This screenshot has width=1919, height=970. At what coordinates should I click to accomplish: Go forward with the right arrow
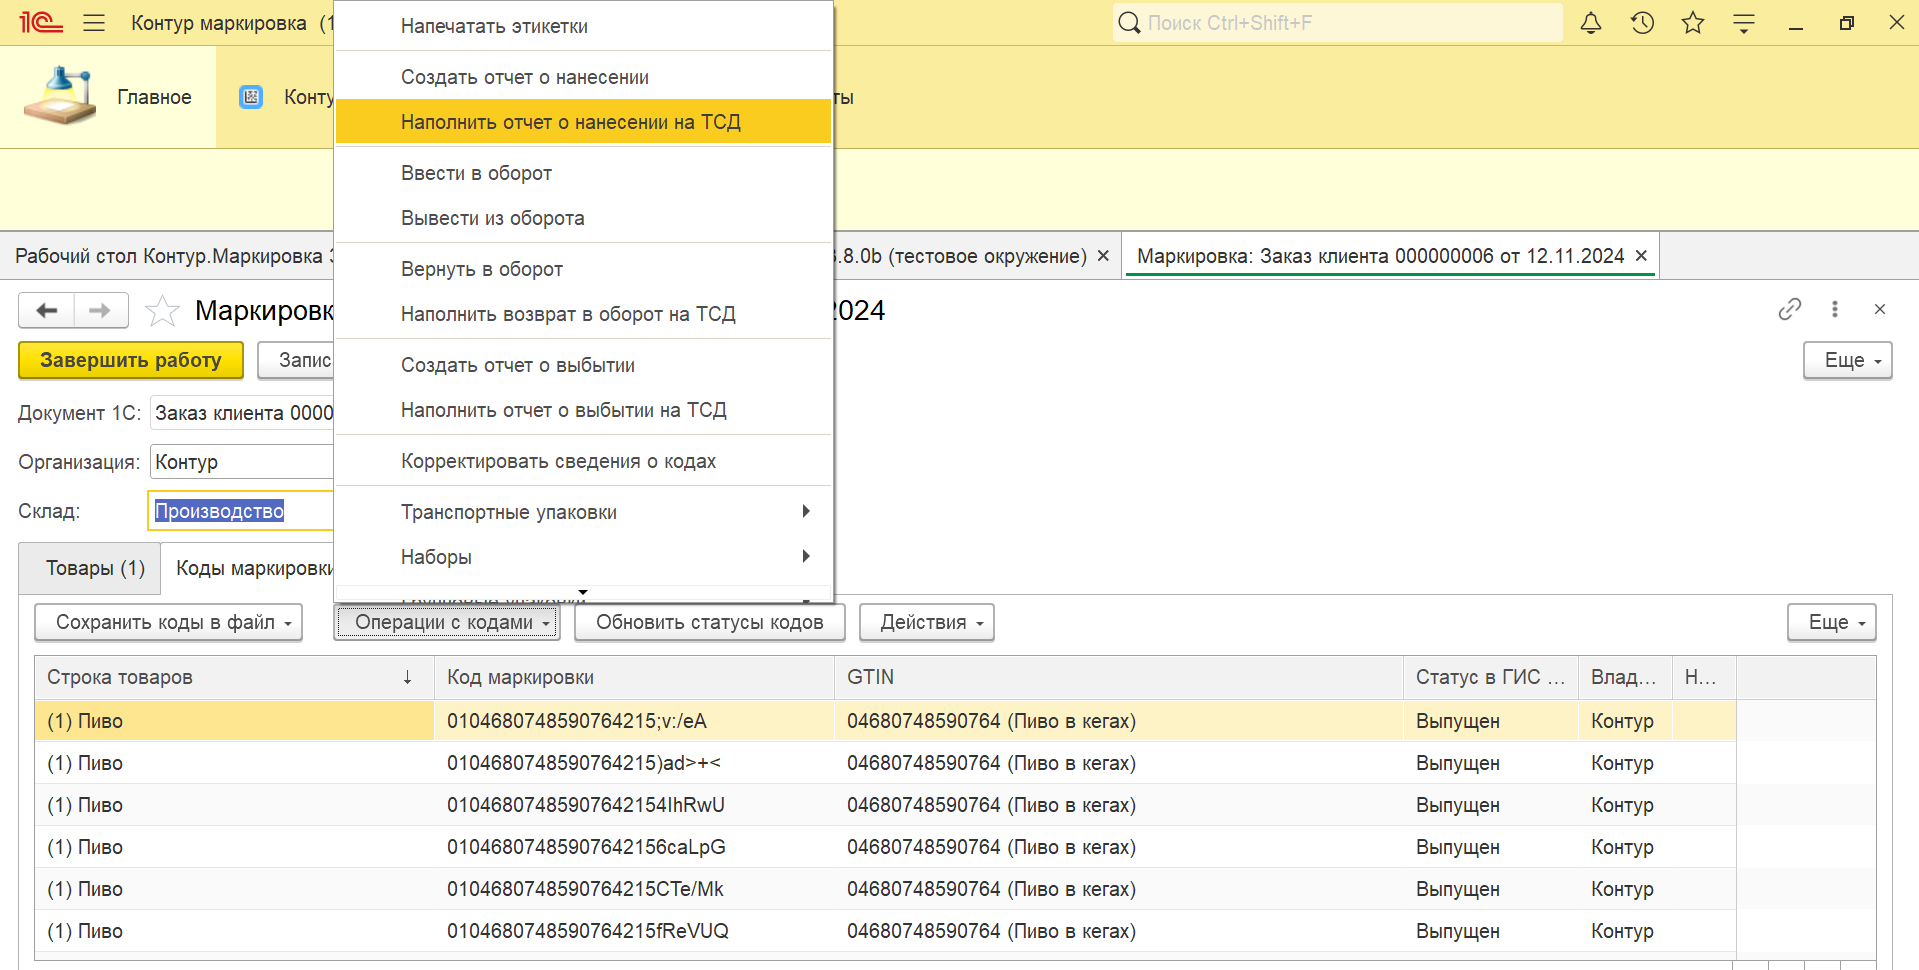click(x=100, y=310)
